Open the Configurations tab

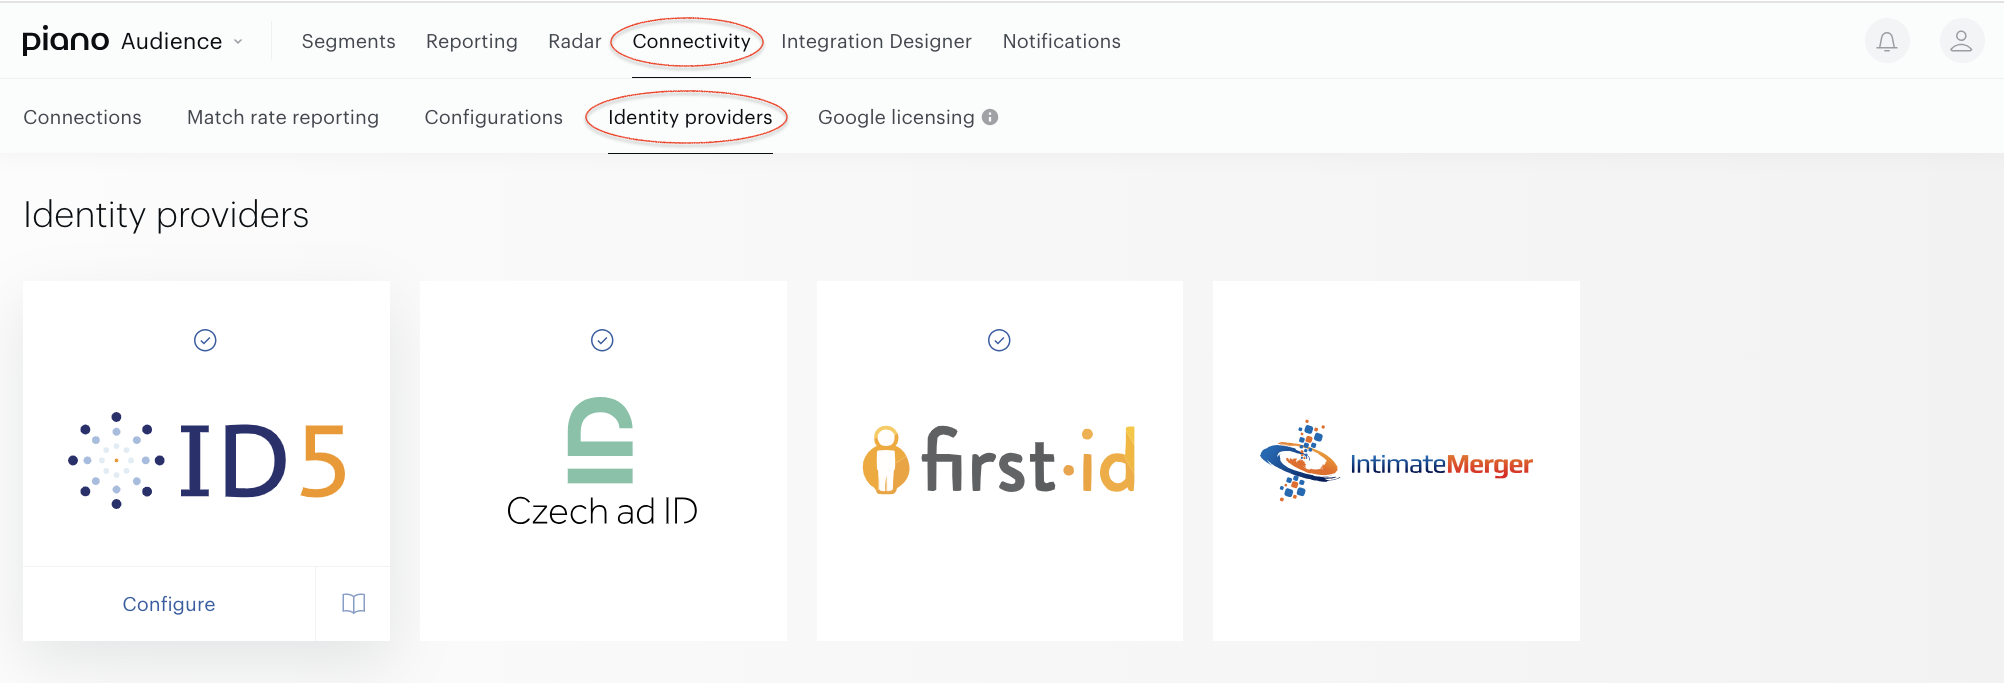click(x=493, y=117)
